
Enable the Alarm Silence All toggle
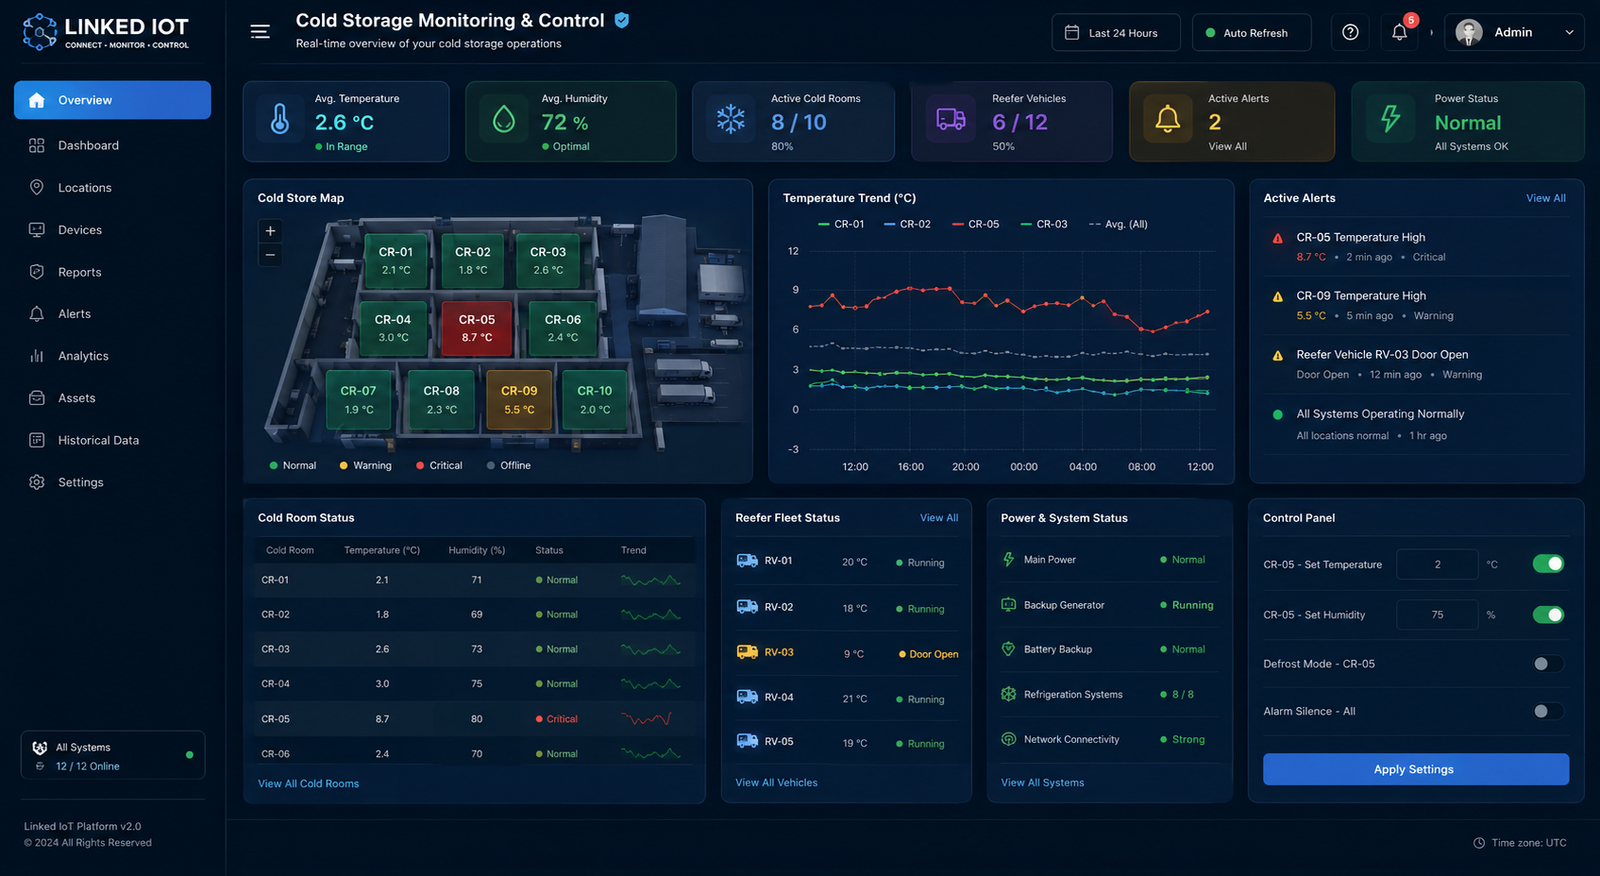pyautogui.click(x=1548, y=711)
